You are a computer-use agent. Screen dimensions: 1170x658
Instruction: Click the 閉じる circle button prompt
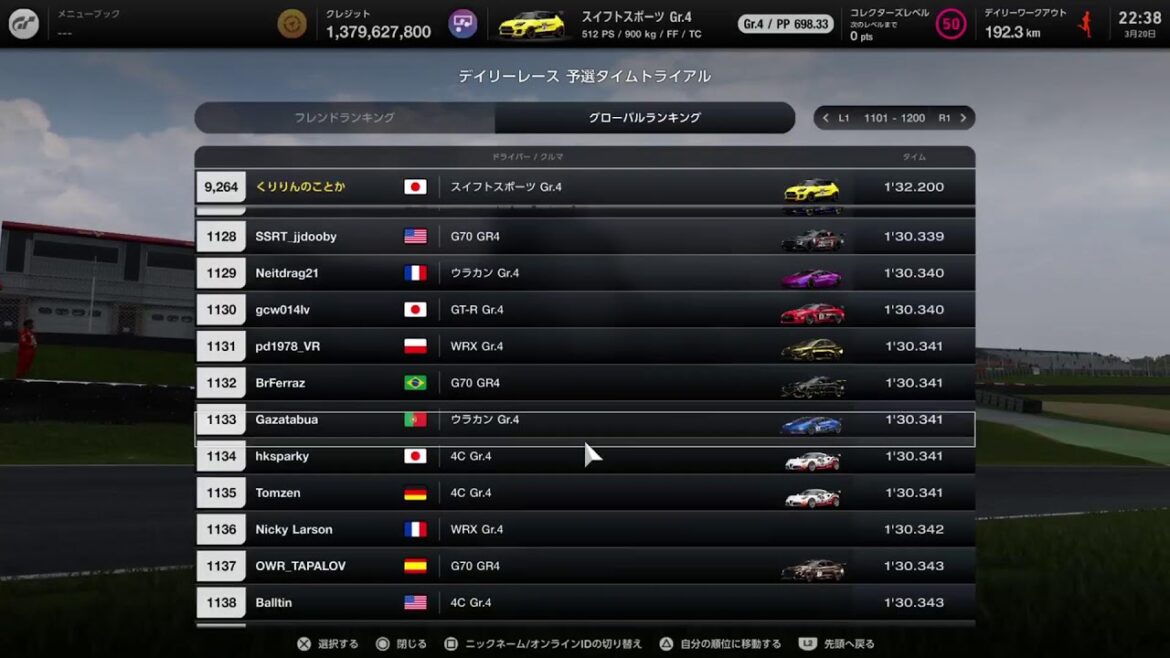click(401, 644)
